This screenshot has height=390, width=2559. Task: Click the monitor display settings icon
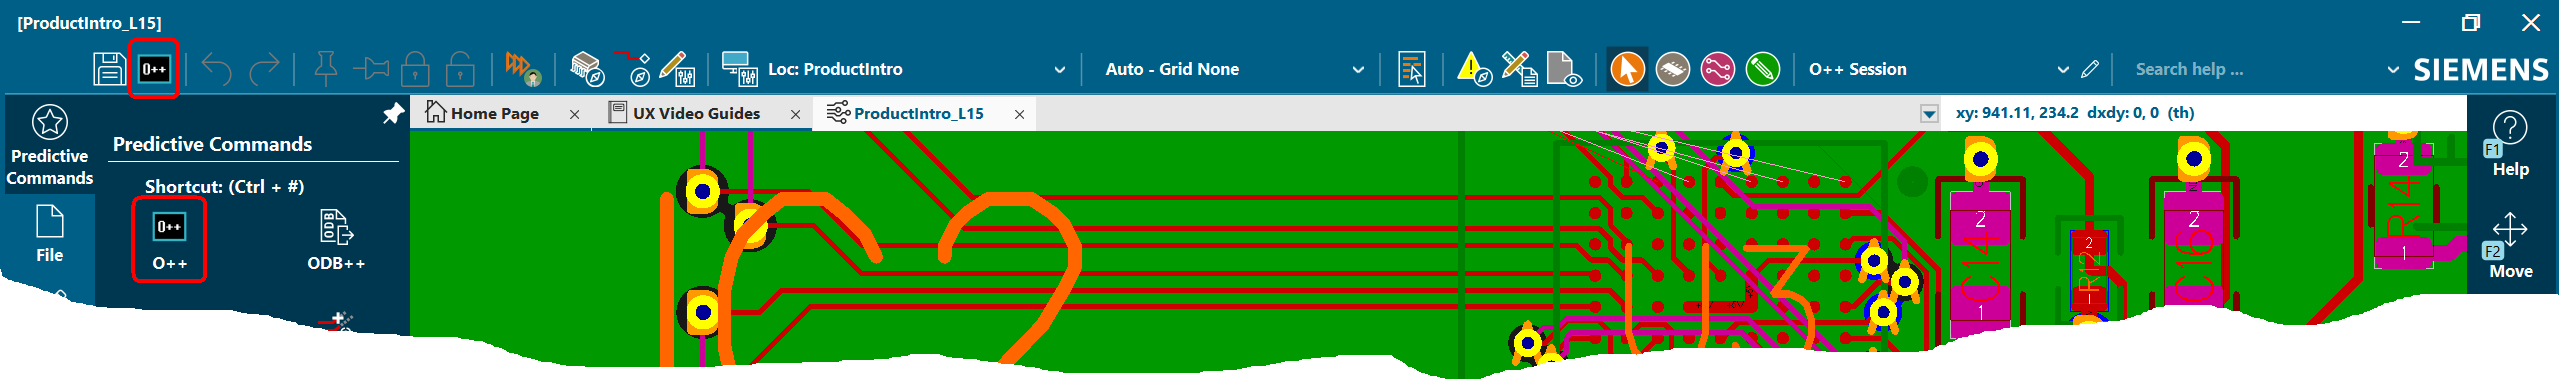740,69
